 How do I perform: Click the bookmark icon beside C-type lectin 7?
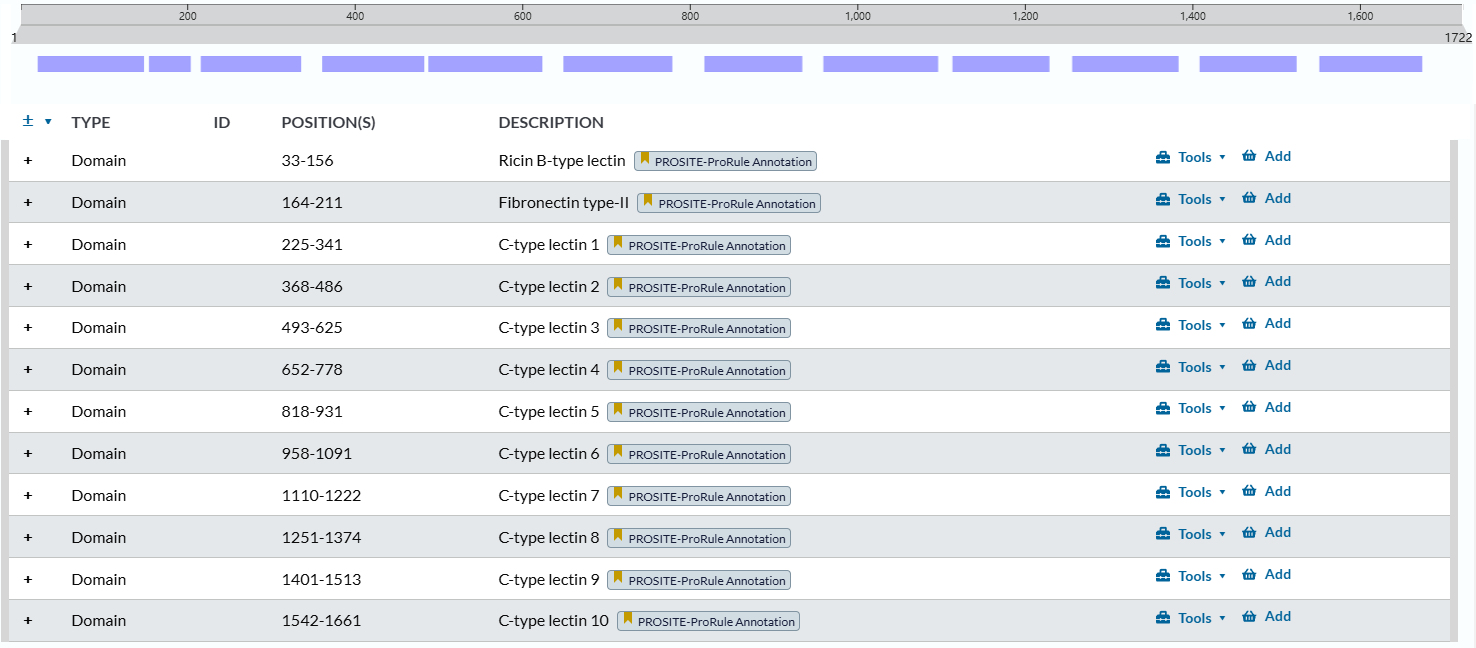pyautogui.click(x=618, y=494)
